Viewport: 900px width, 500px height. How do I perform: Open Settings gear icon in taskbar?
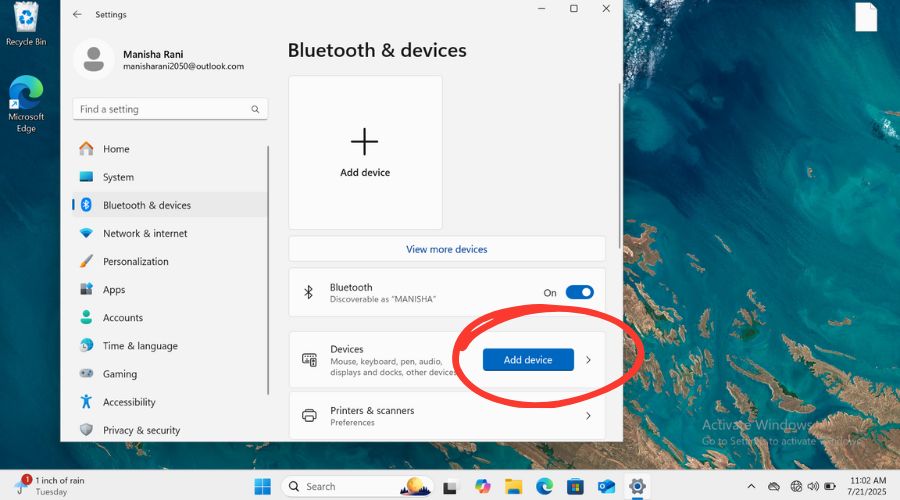637,486
